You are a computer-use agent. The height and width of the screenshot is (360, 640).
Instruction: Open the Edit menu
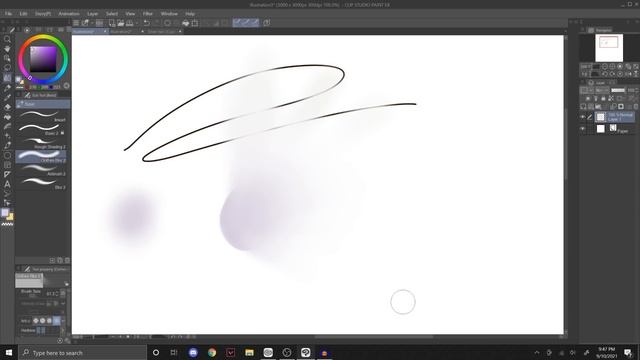(23, 13)
